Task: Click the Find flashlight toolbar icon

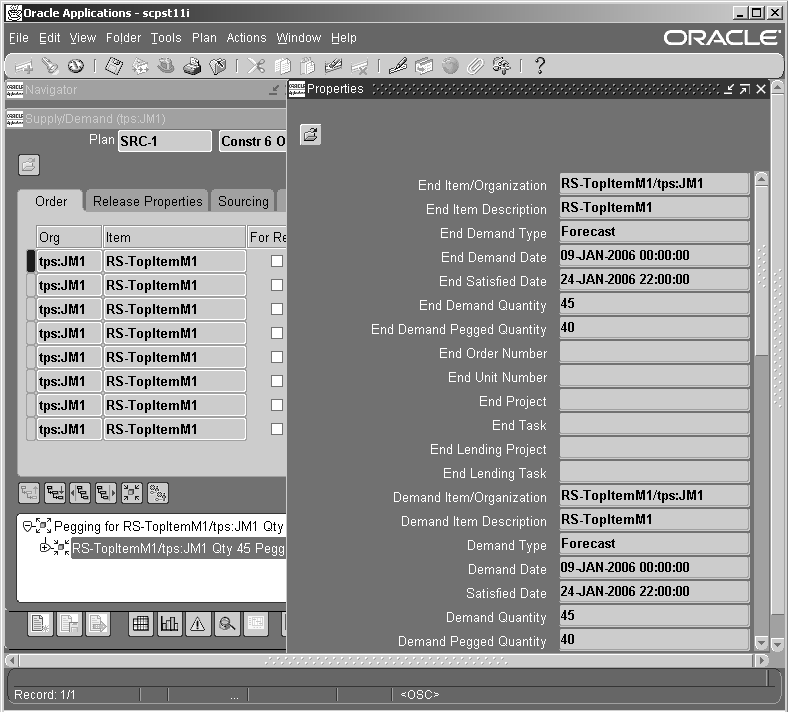Action: click(50, 66)
